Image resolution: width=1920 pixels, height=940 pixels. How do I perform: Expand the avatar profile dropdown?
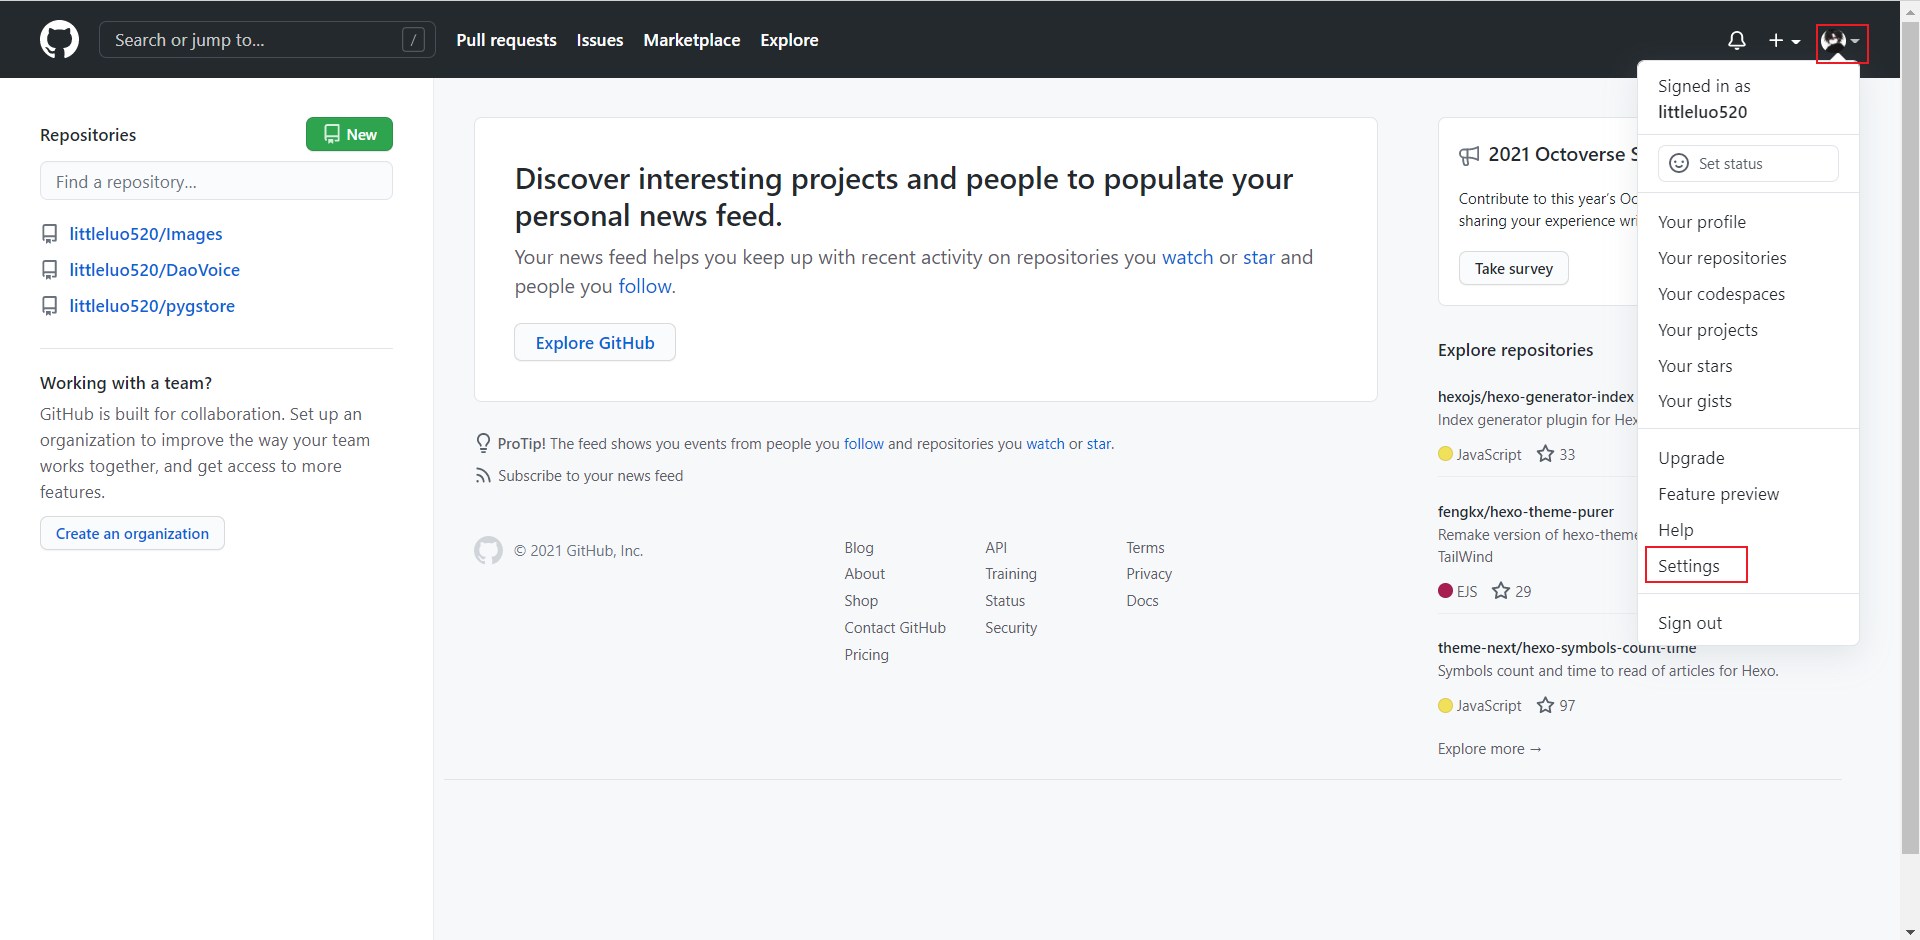click(x=1840, y=42)
